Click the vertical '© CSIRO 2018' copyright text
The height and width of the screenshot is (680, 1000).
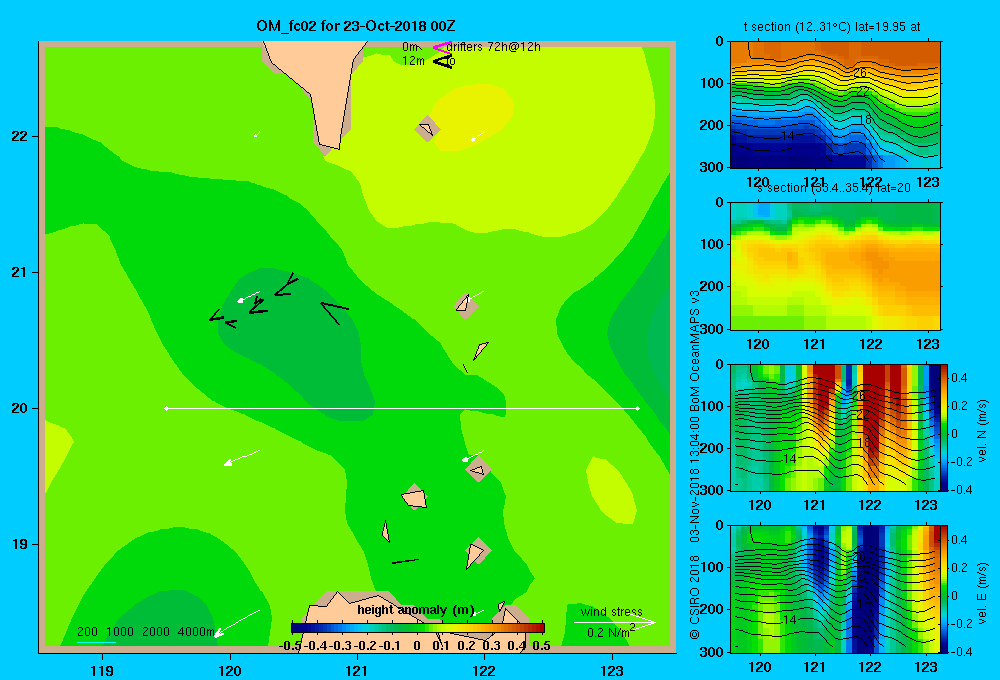694,596
